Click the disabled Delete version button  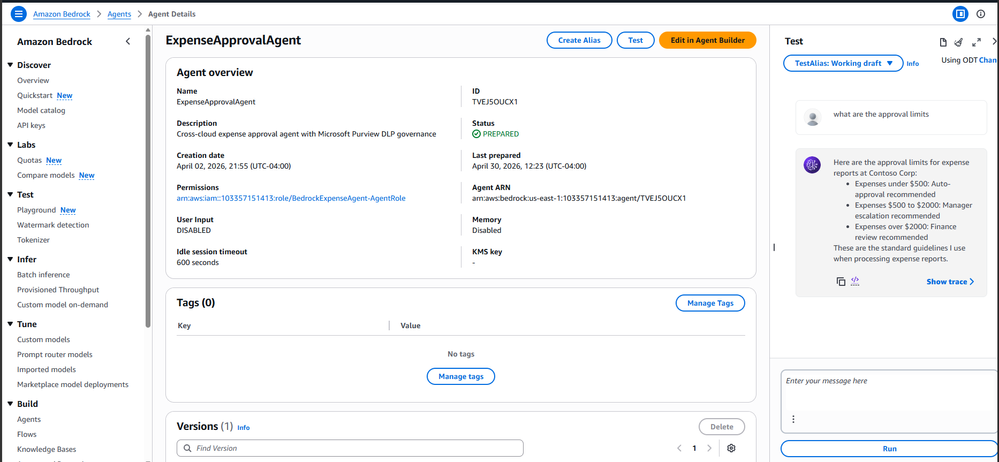tap(722, 427)
